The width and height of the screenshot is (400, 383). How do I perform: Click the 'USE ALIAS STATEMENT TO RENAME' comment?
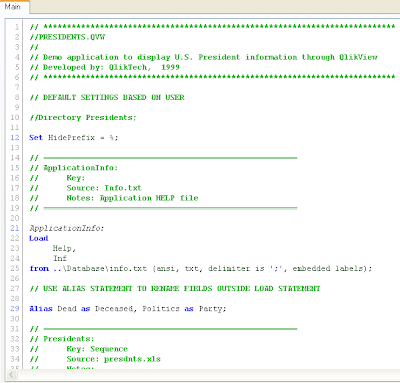tap(175, 289)
